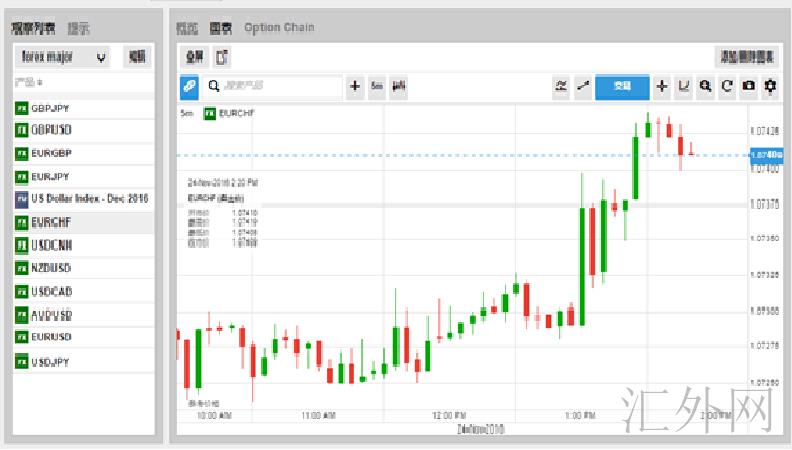Image resolution: width=792 pixels, height=450 pixels.
Task: Select GBPJPY in the watchlist
Action: coord(84,109)
